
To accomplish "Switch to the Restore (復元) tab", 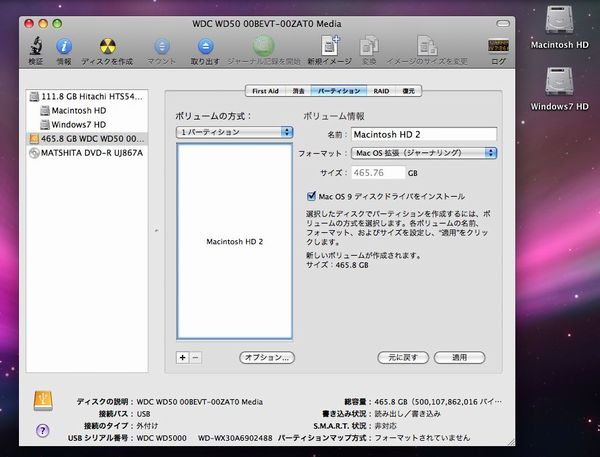I will coord(408,91).
